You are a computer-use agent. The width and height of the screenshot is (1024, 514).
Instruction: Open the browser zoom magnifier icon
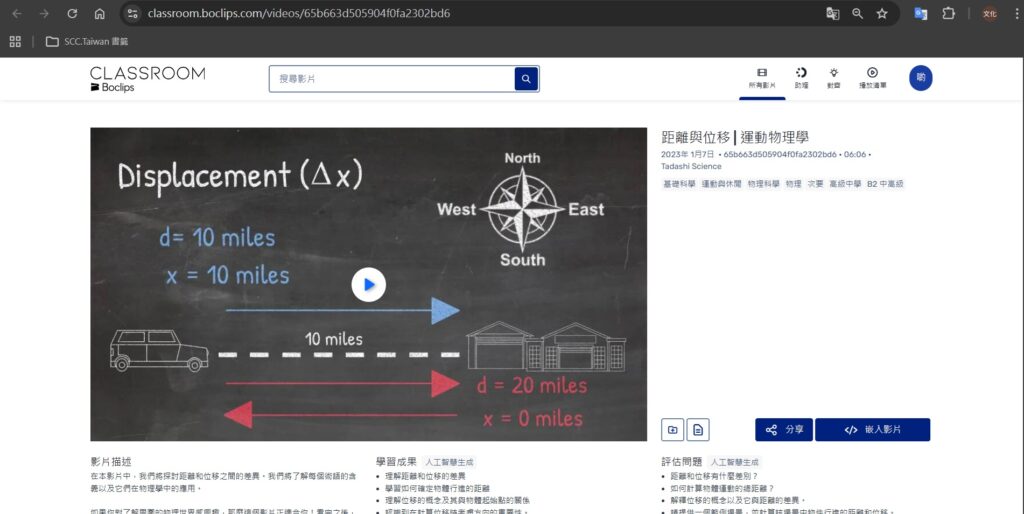point(857,14)
